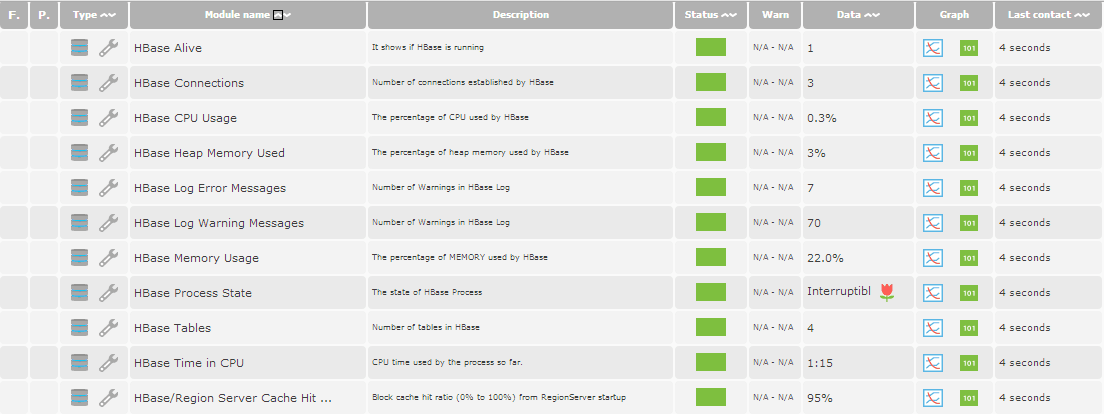Open the HBase Process State module
The width and height of the screenshot is (1104, 414).
[x=193, y=293]
